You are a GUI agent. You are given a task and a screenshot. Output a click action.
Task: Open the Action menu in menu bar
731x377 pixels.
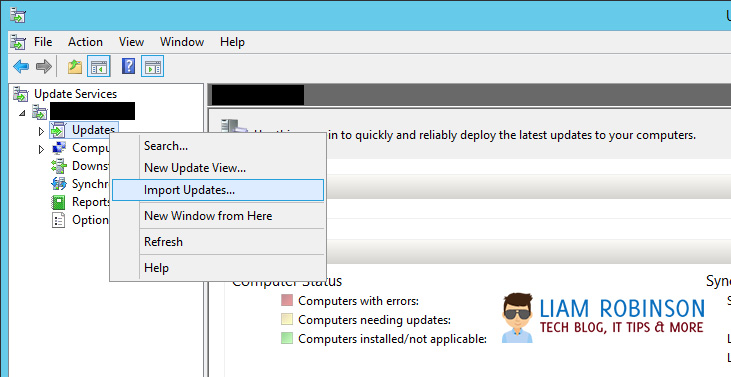85,42
